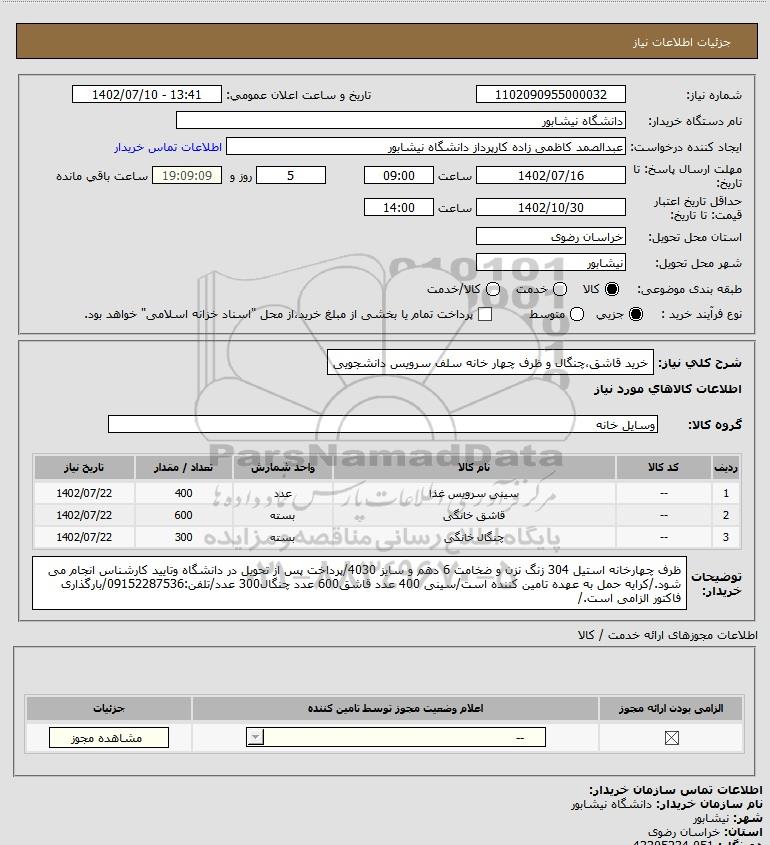This screenshot has height=845, width=770.
Task: Click the عدد unit cell
Action: click(x=283, y=493)
